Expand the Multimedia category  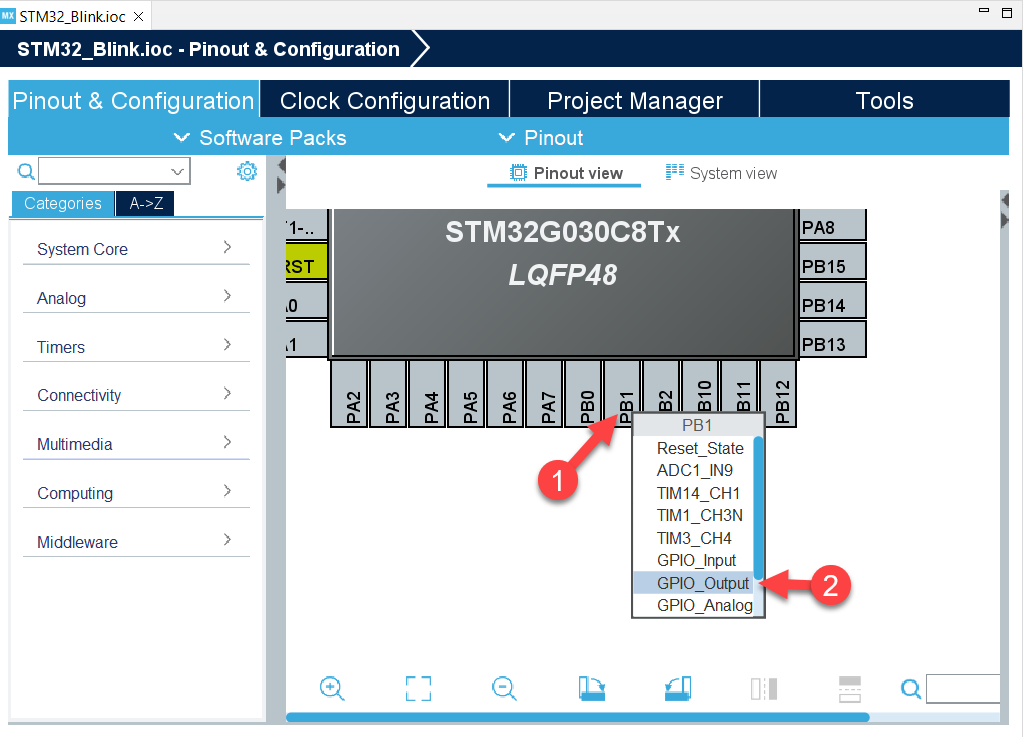[136, 444]
